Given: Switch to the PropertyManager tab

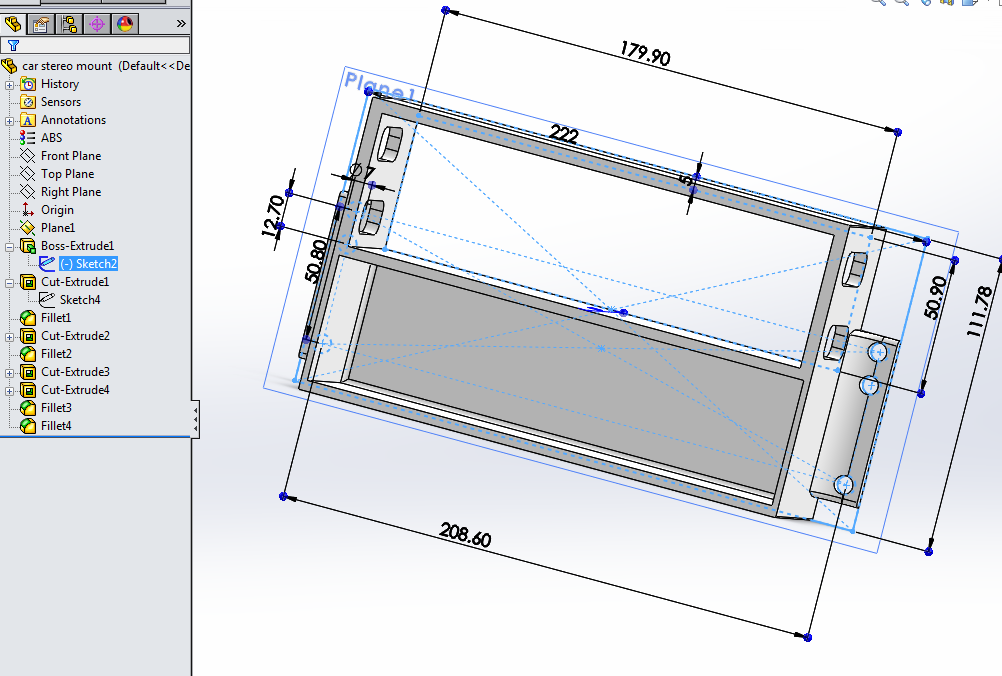Looking at the screenshot, I should click(x=41, y=23).
